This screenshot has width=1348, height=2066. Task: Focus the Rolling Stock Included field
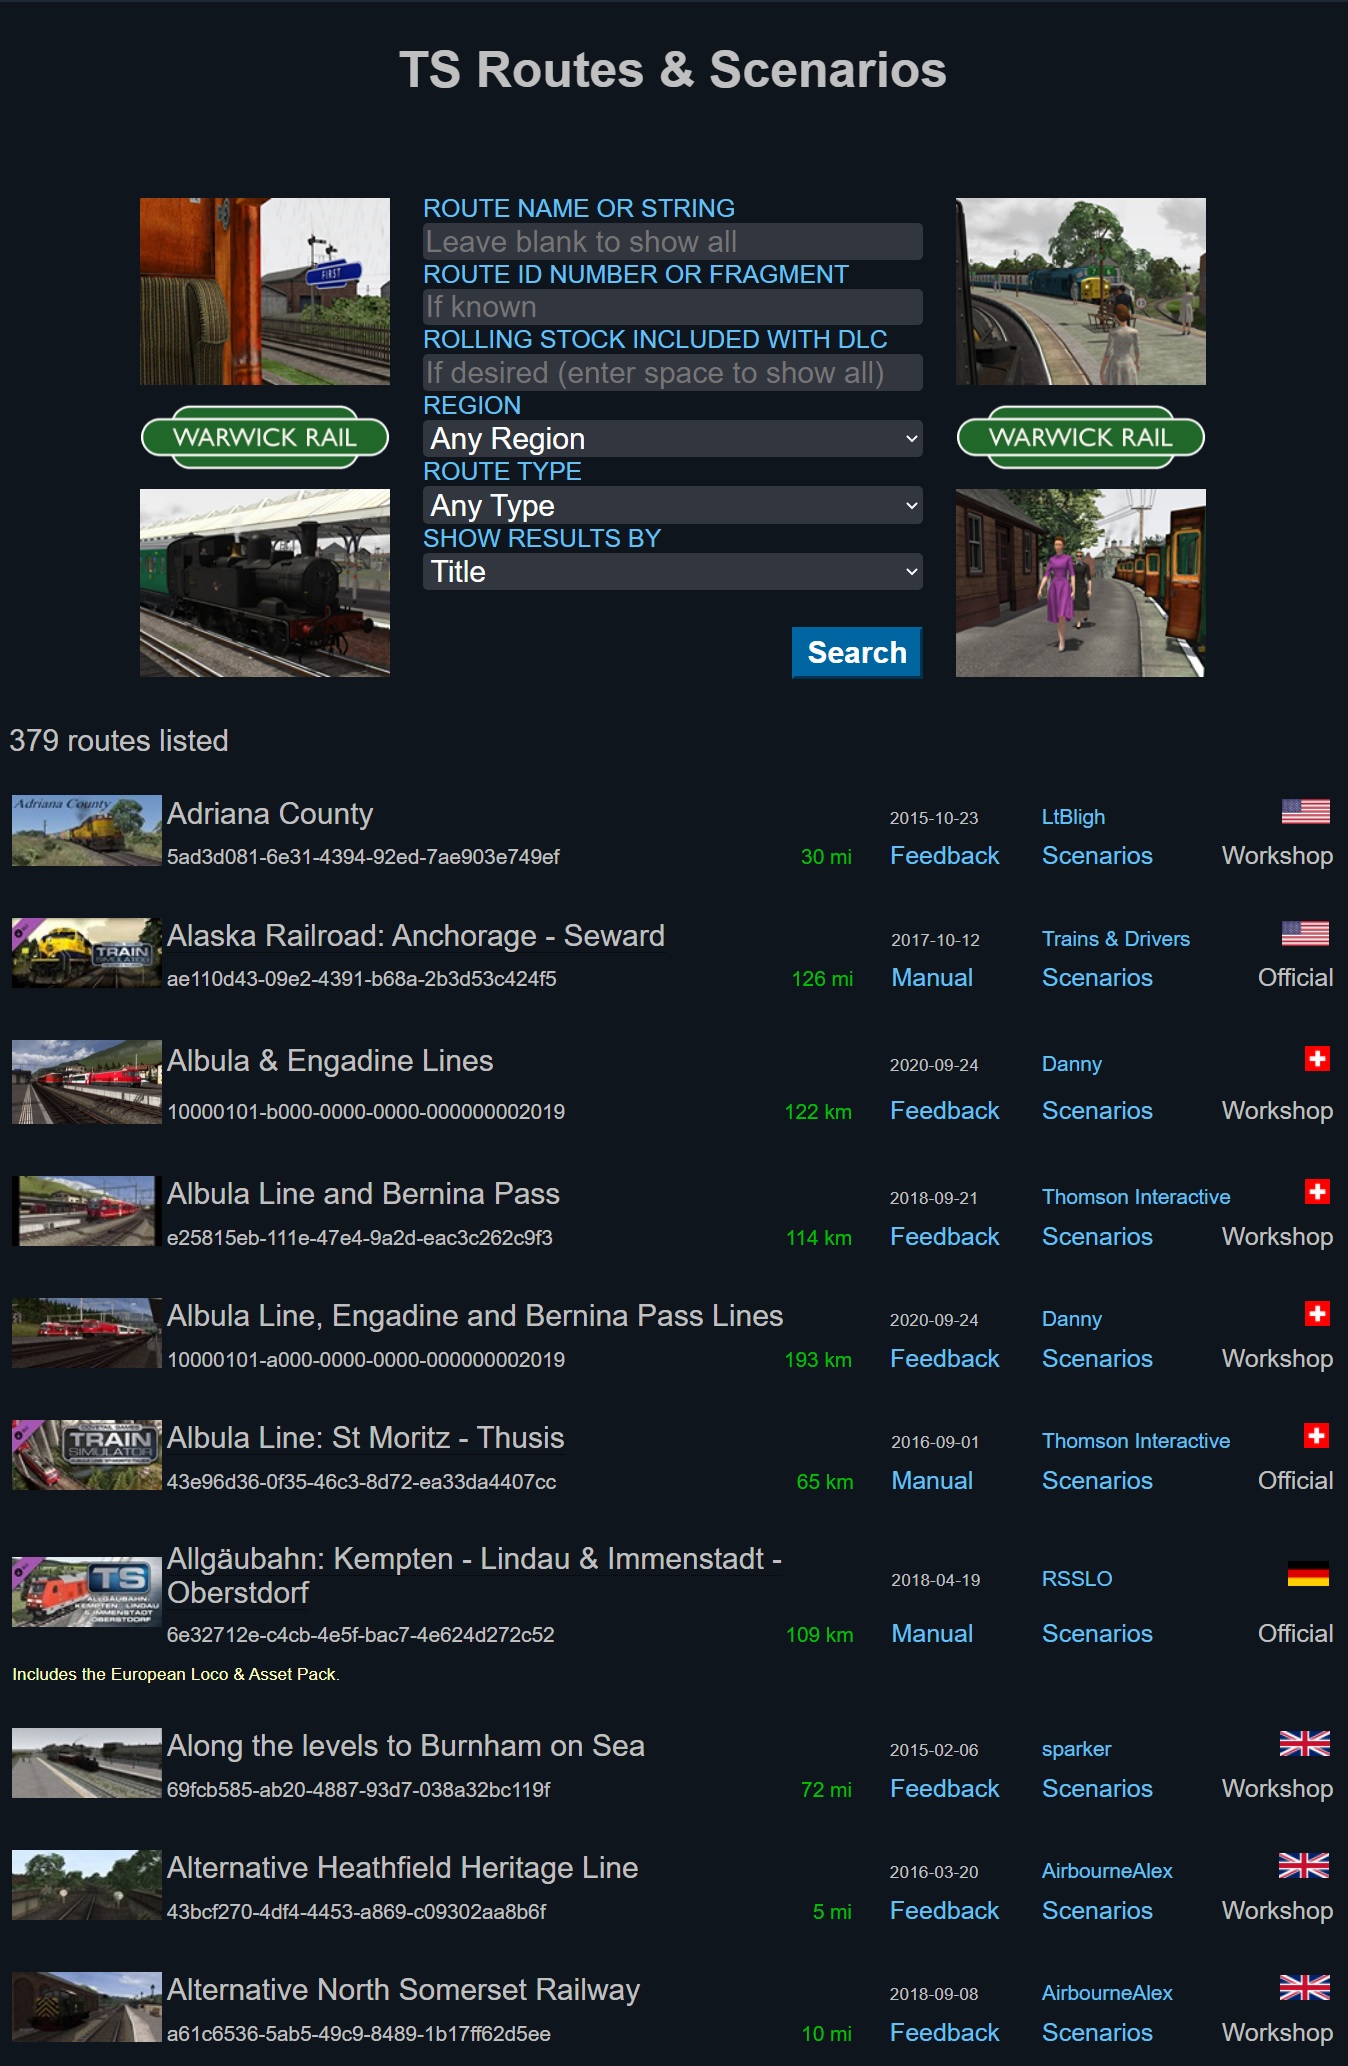coord(673,373)
